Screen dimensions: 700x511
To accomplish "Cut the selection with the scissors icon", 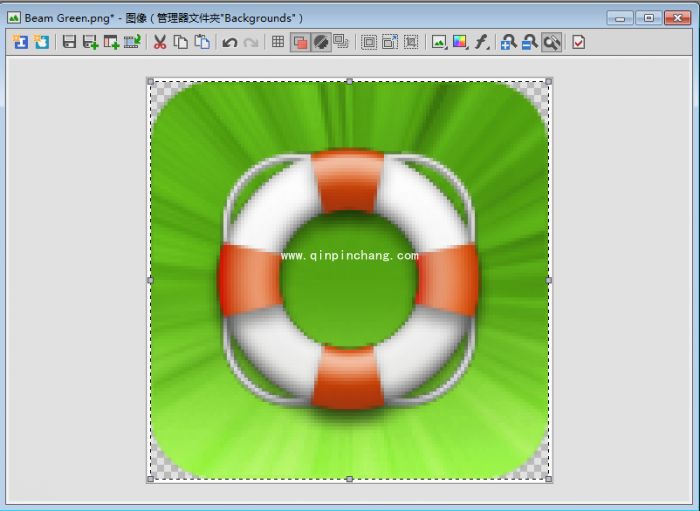I will pos(159,42).
